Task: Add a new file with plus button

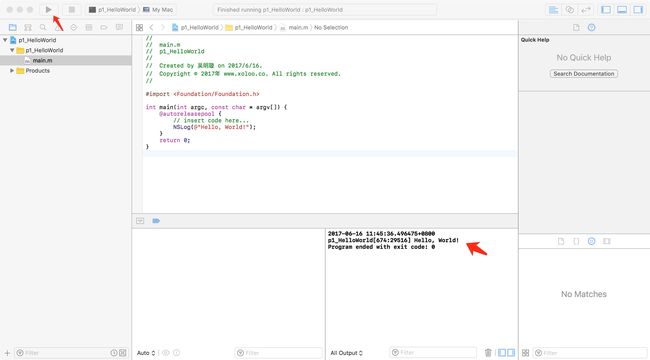Action: (7, 353)
